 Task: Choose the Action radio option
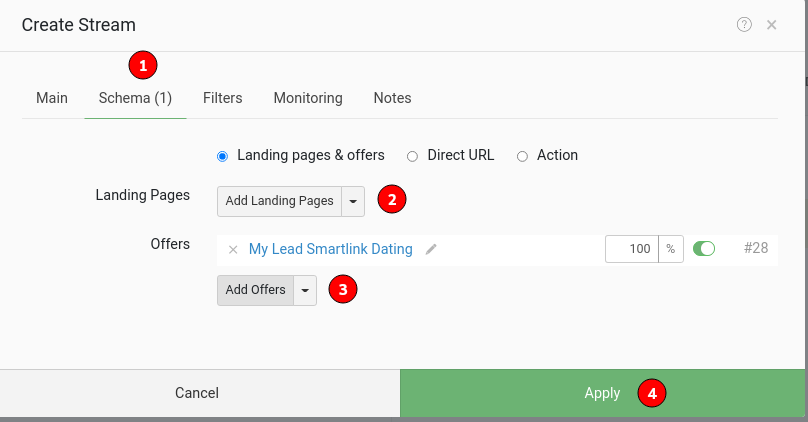(x=522, y=156)
